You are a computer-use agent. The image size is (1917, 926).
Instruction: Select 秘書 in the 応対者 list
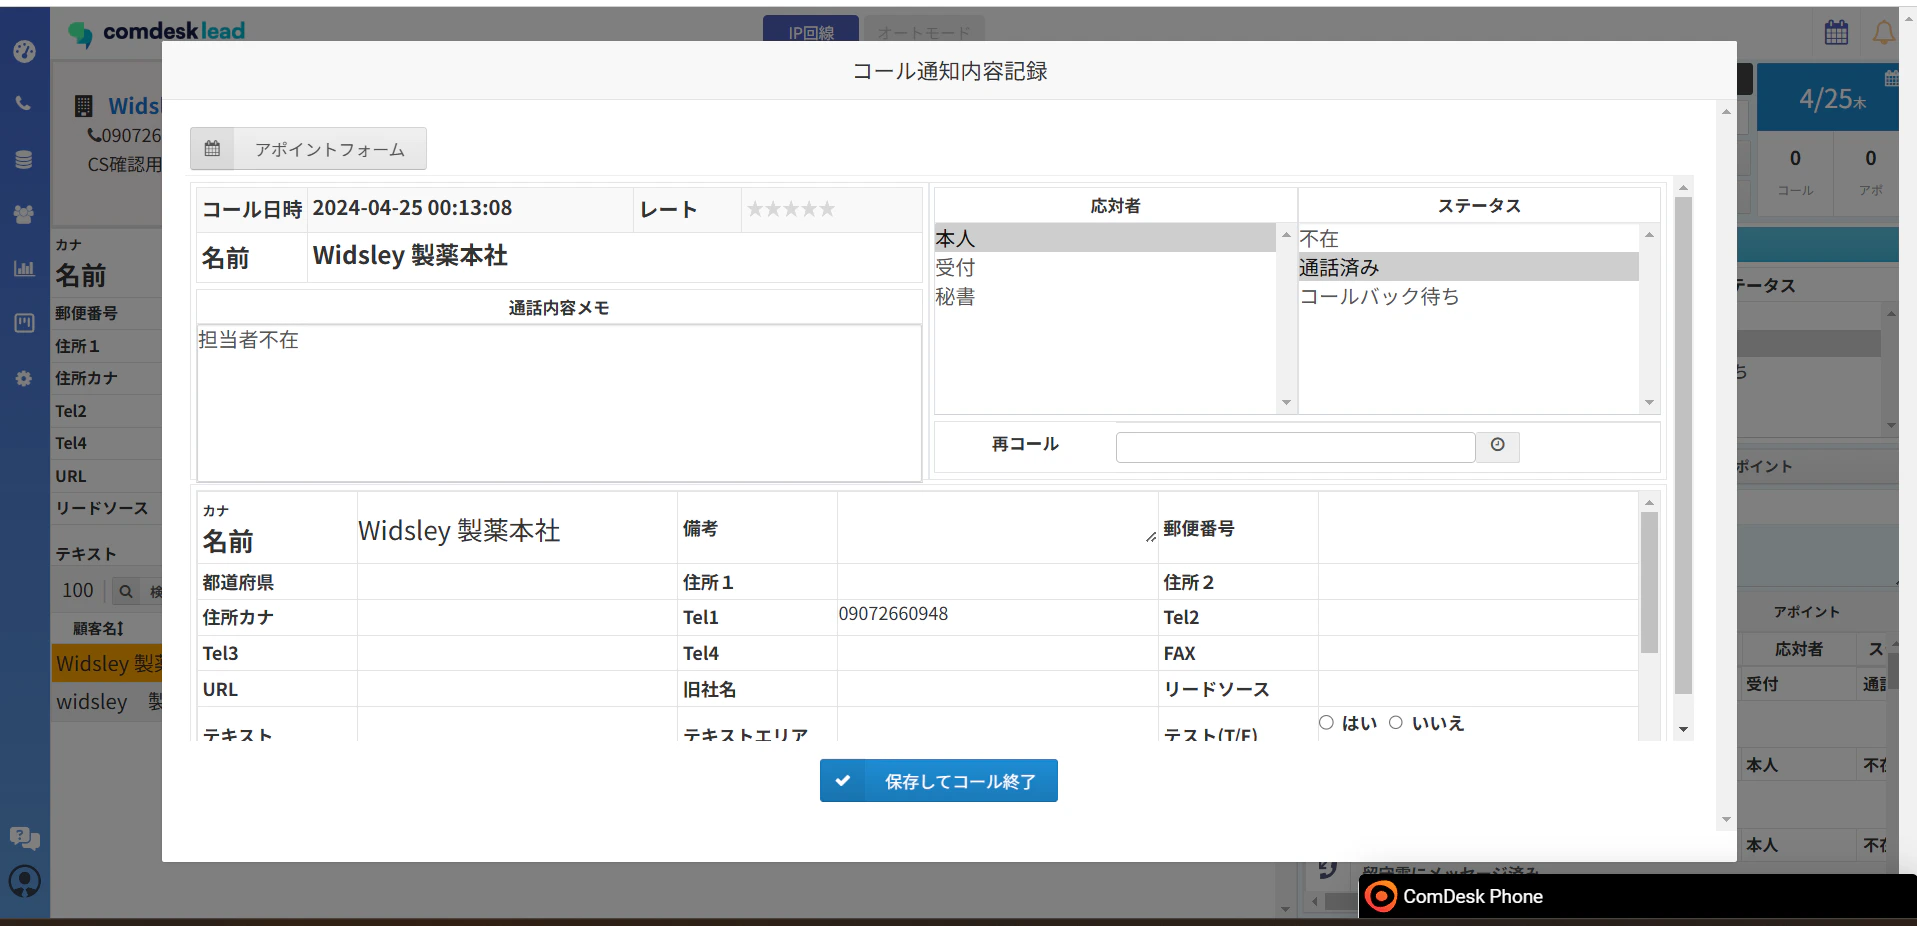tap(1105, 296)
